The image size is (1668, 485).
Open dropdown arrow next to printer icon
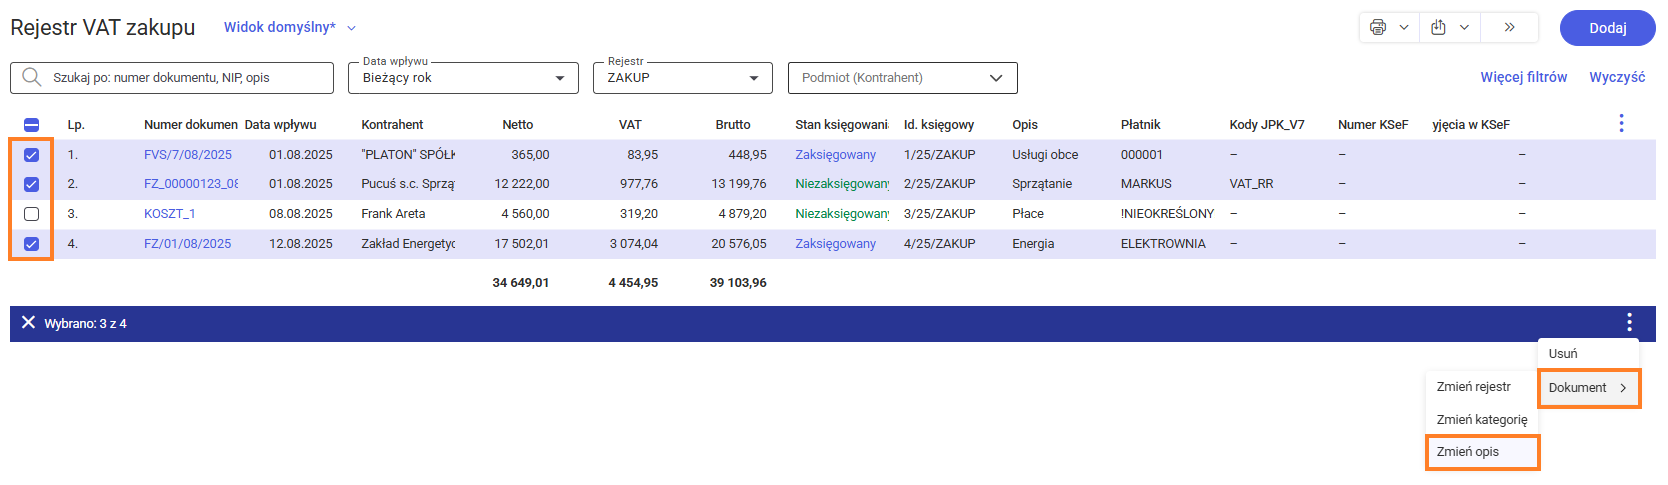click(1404, 28)
